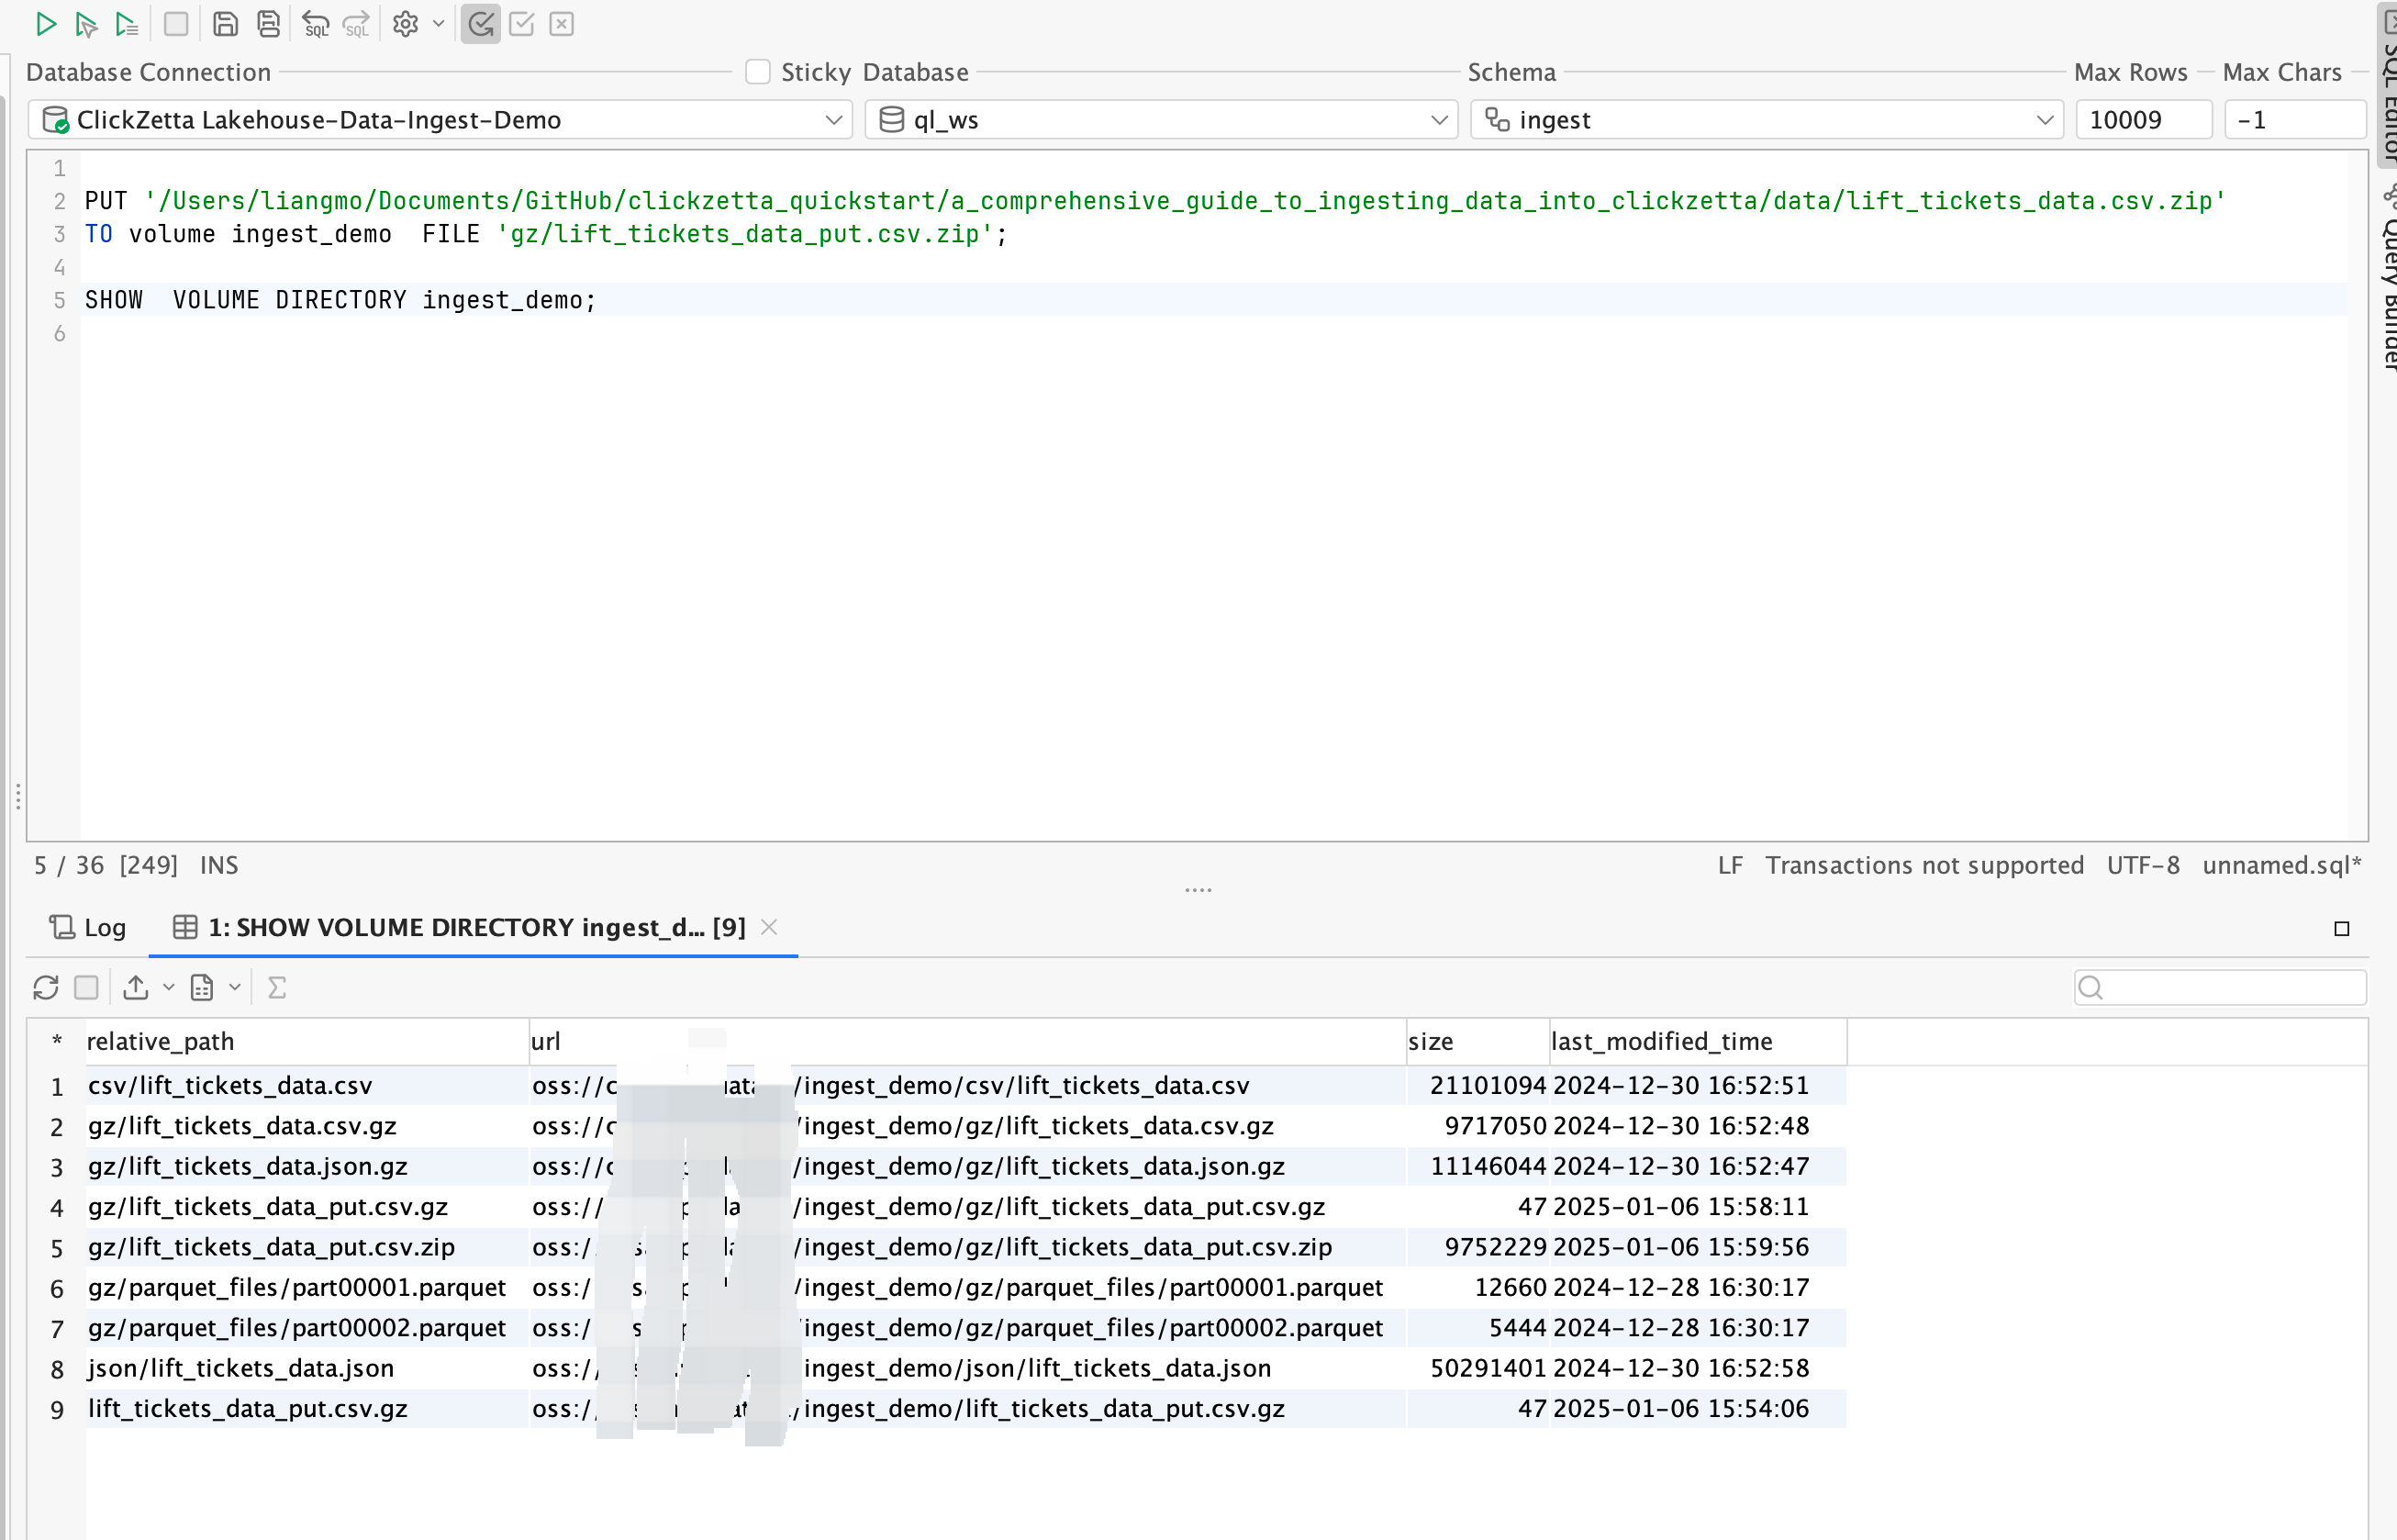The image size is (2397, 1540).
Task: Toggle the auto-commit button in toolbar
Action: [x=481, y=24]
